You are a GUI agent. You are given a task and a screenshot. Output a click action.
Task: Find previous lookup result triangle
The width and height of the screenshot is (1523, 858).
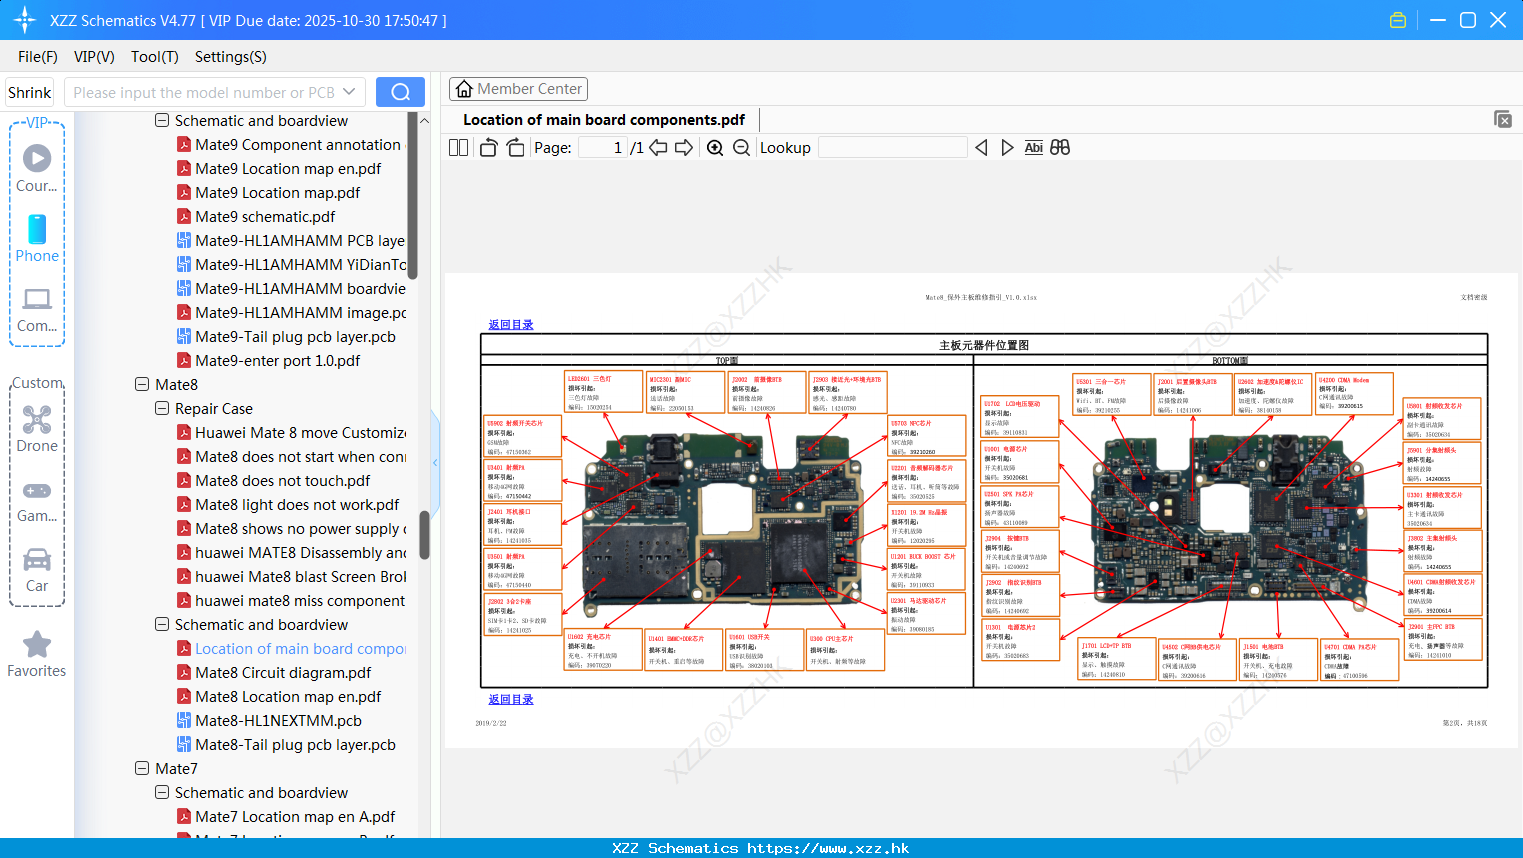(981, 148)
